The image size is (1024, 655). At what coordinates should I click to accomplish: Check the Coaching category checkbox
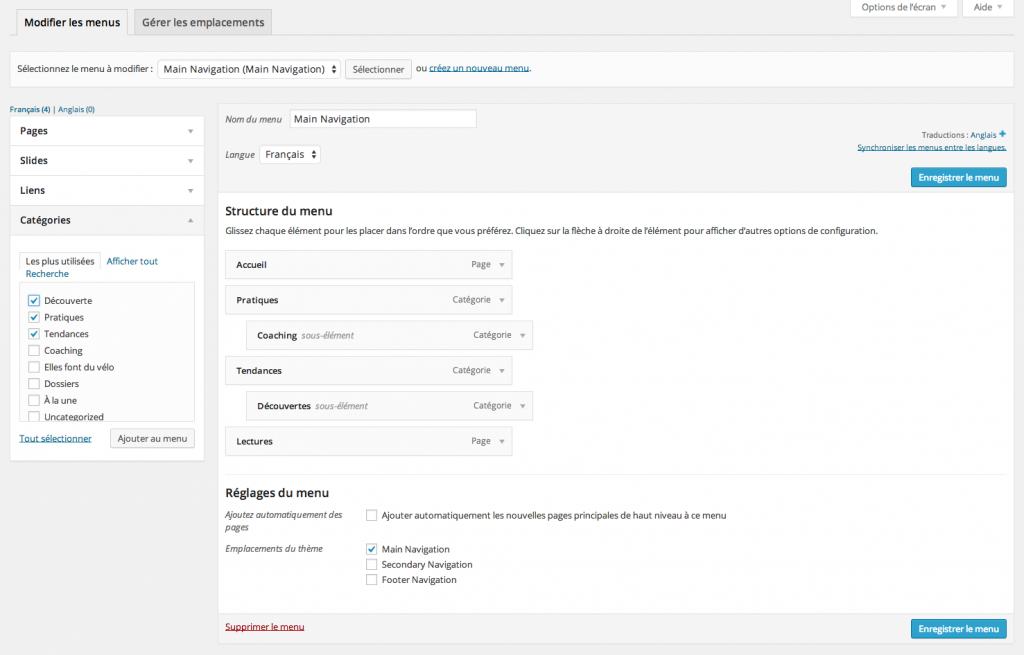(34, 350)
